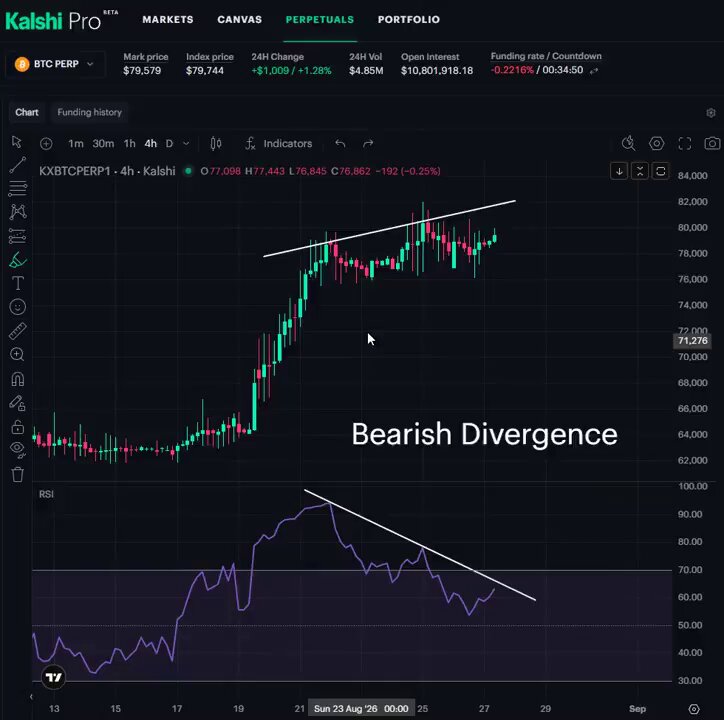
Task: Open the PERPETUALS tab
Action: (320, 19)
